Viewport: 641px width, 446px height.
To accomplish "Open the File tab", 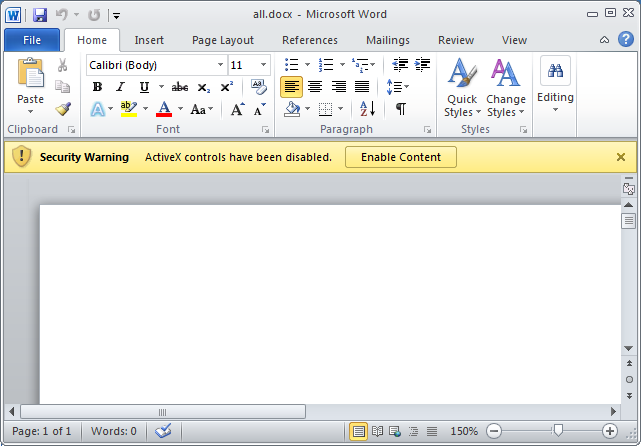I will 32,40.
